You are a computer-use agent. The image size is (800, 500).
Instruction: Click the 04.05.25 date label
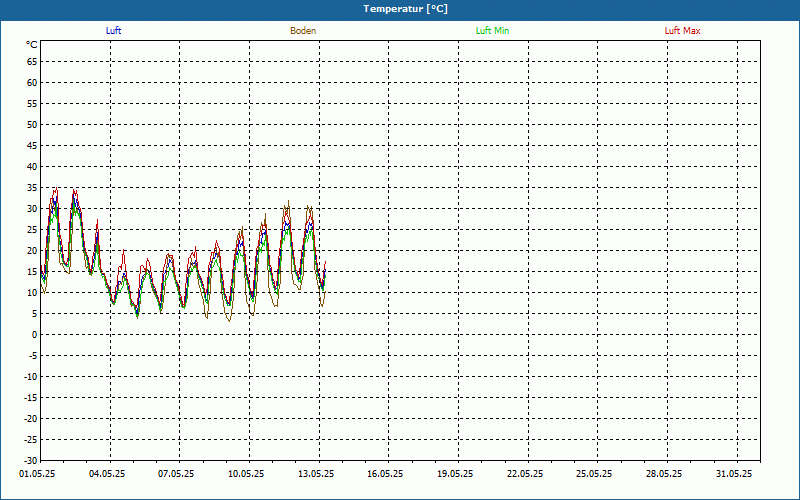pyautogui.click(x=107, y=474)
